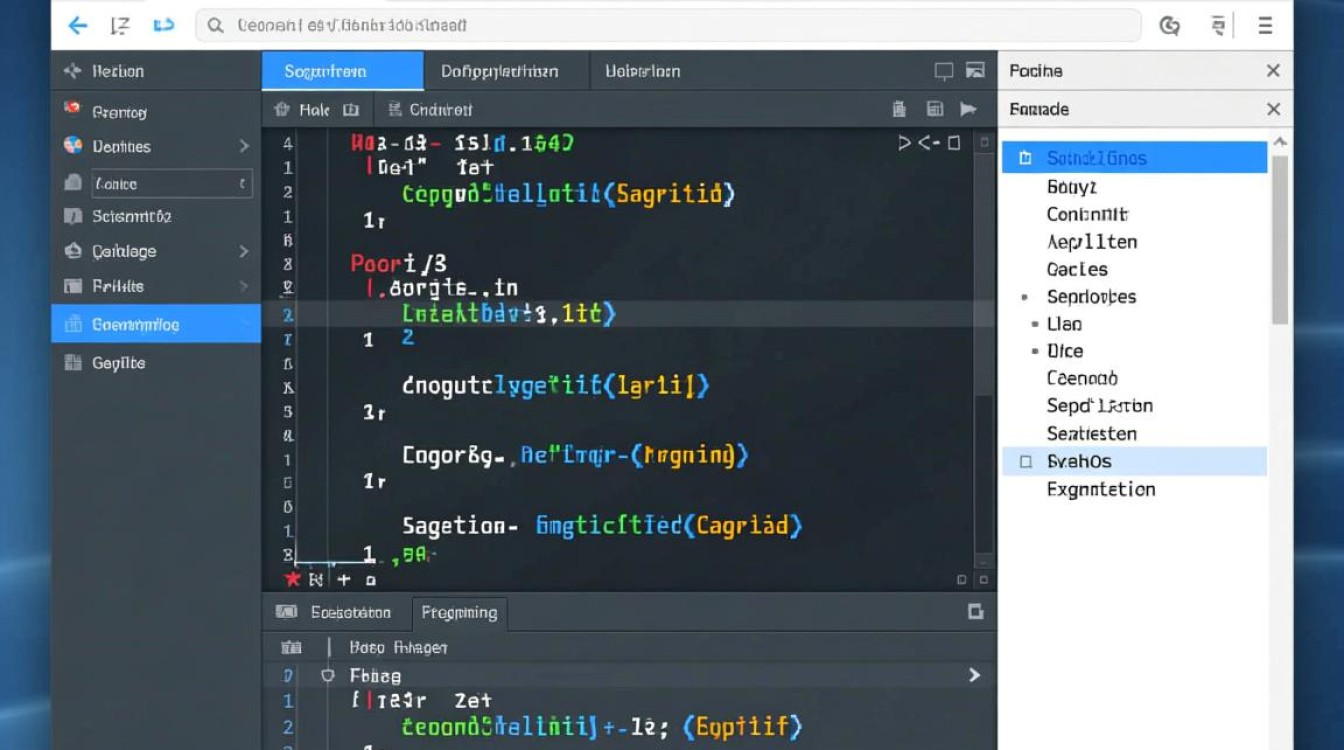The image size is (1344, 750).
Task: Expand the Denities sidebar chevron
Action: [243, 146]
